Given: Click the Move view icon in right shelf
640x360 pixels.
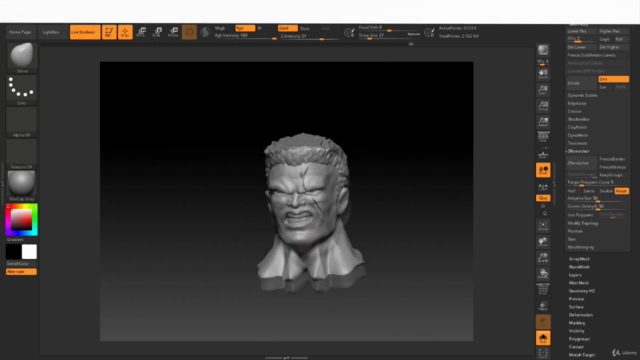Looking at the screenshot, I should [543, 242].
